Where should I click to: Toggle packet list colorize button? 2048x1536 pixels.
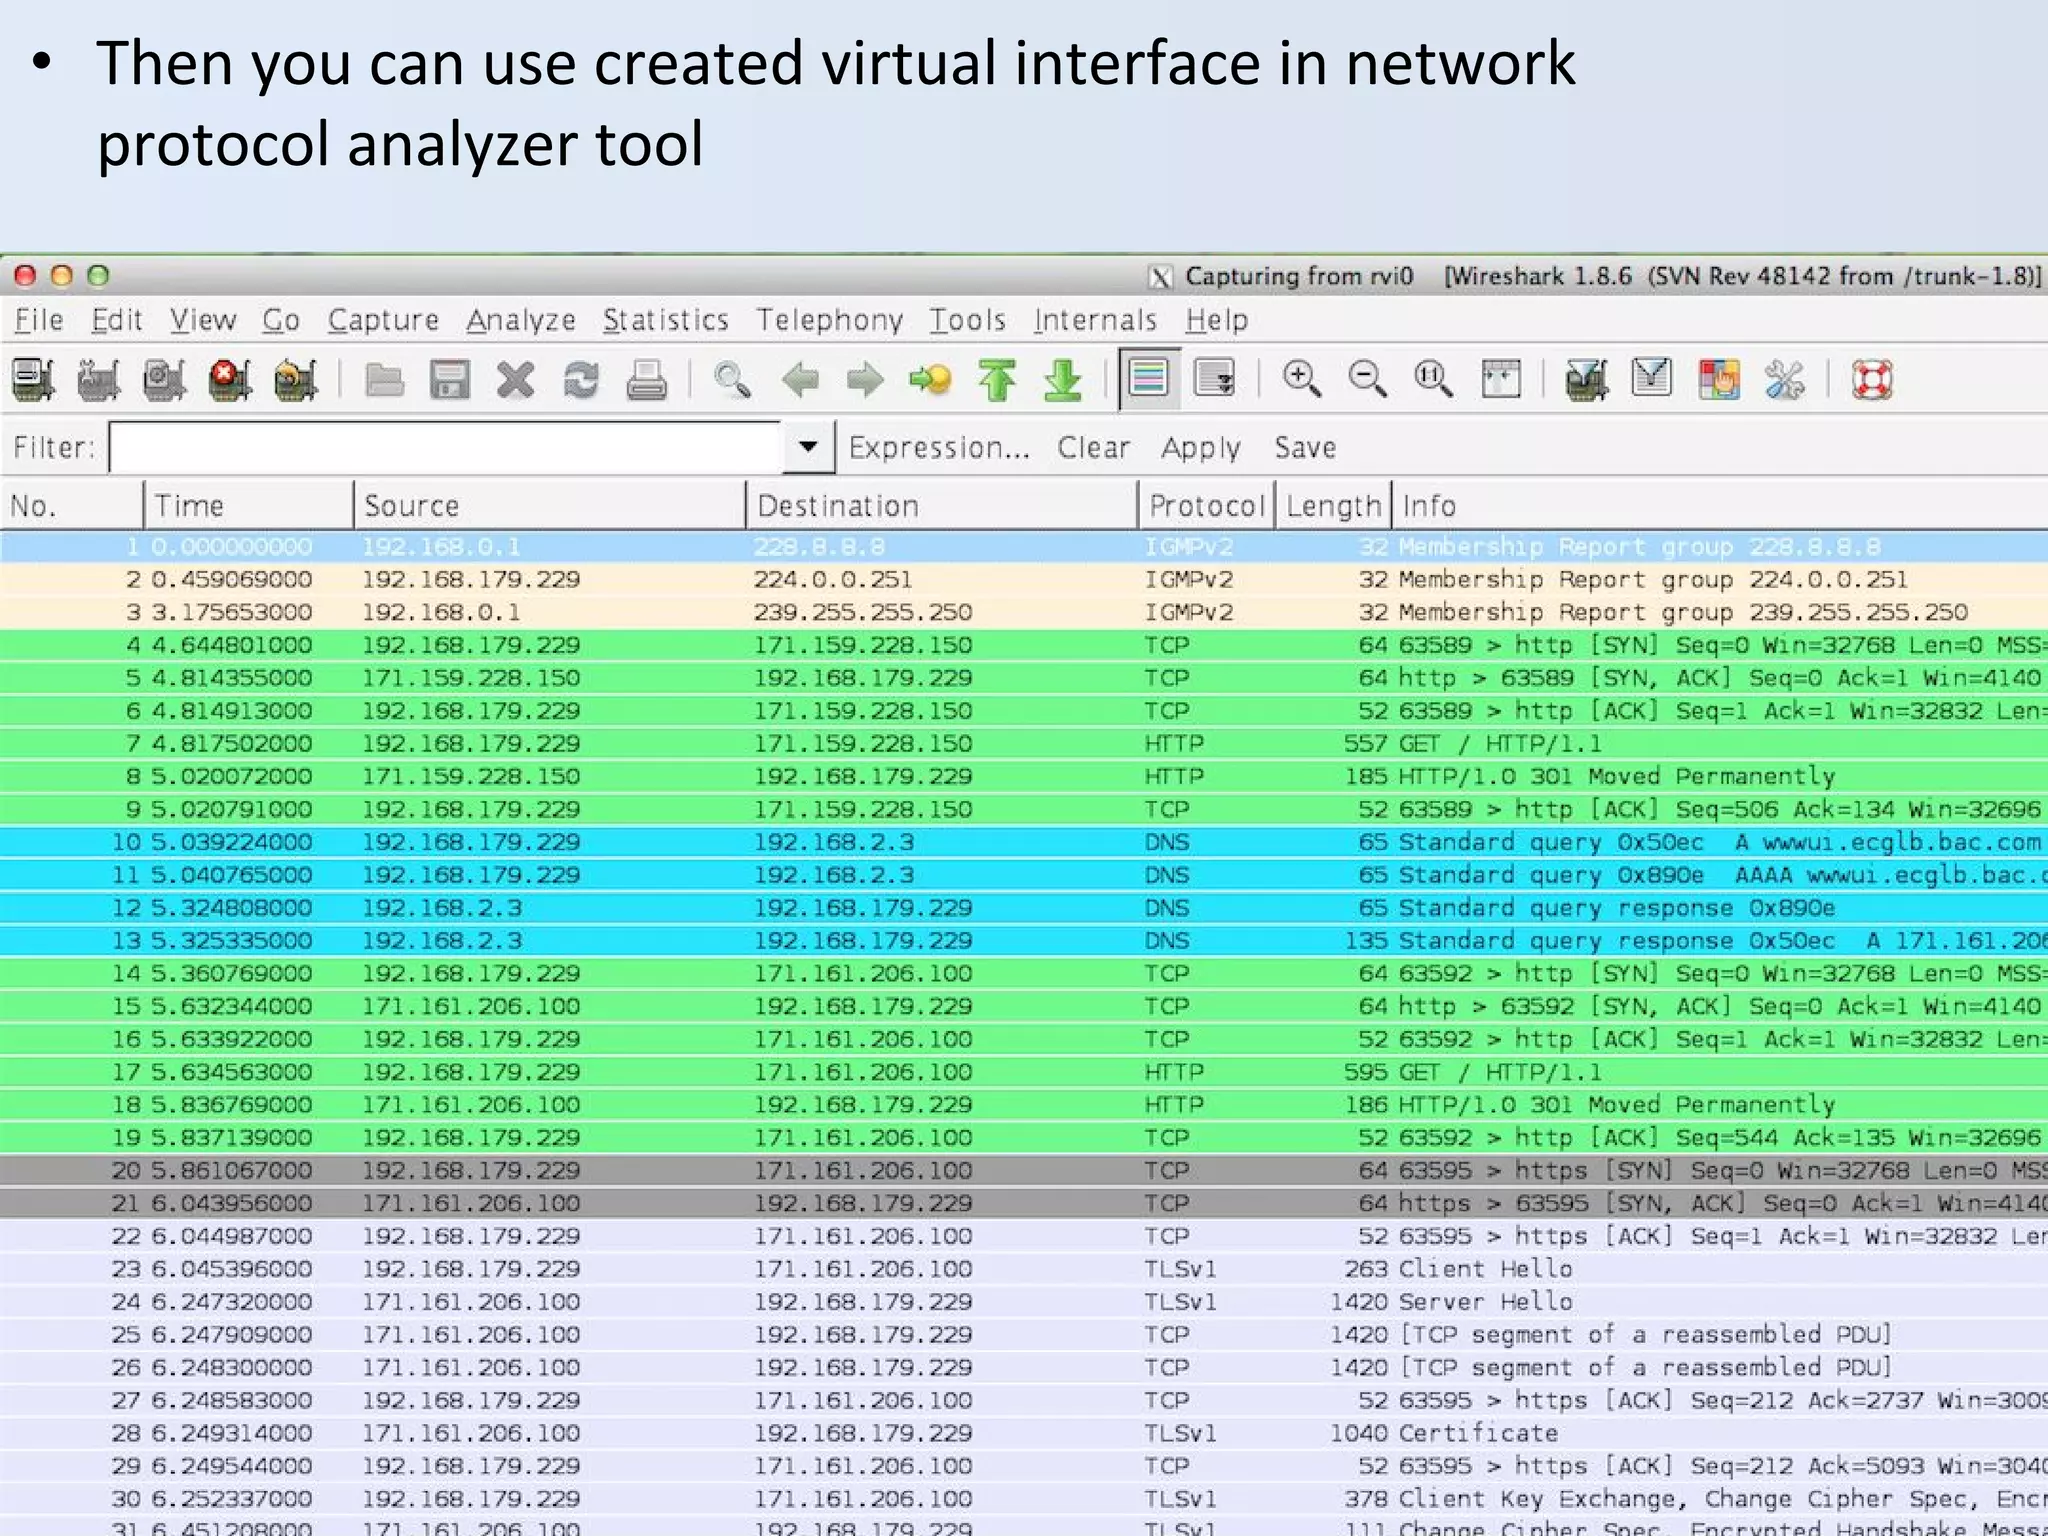click(1148, 380)
